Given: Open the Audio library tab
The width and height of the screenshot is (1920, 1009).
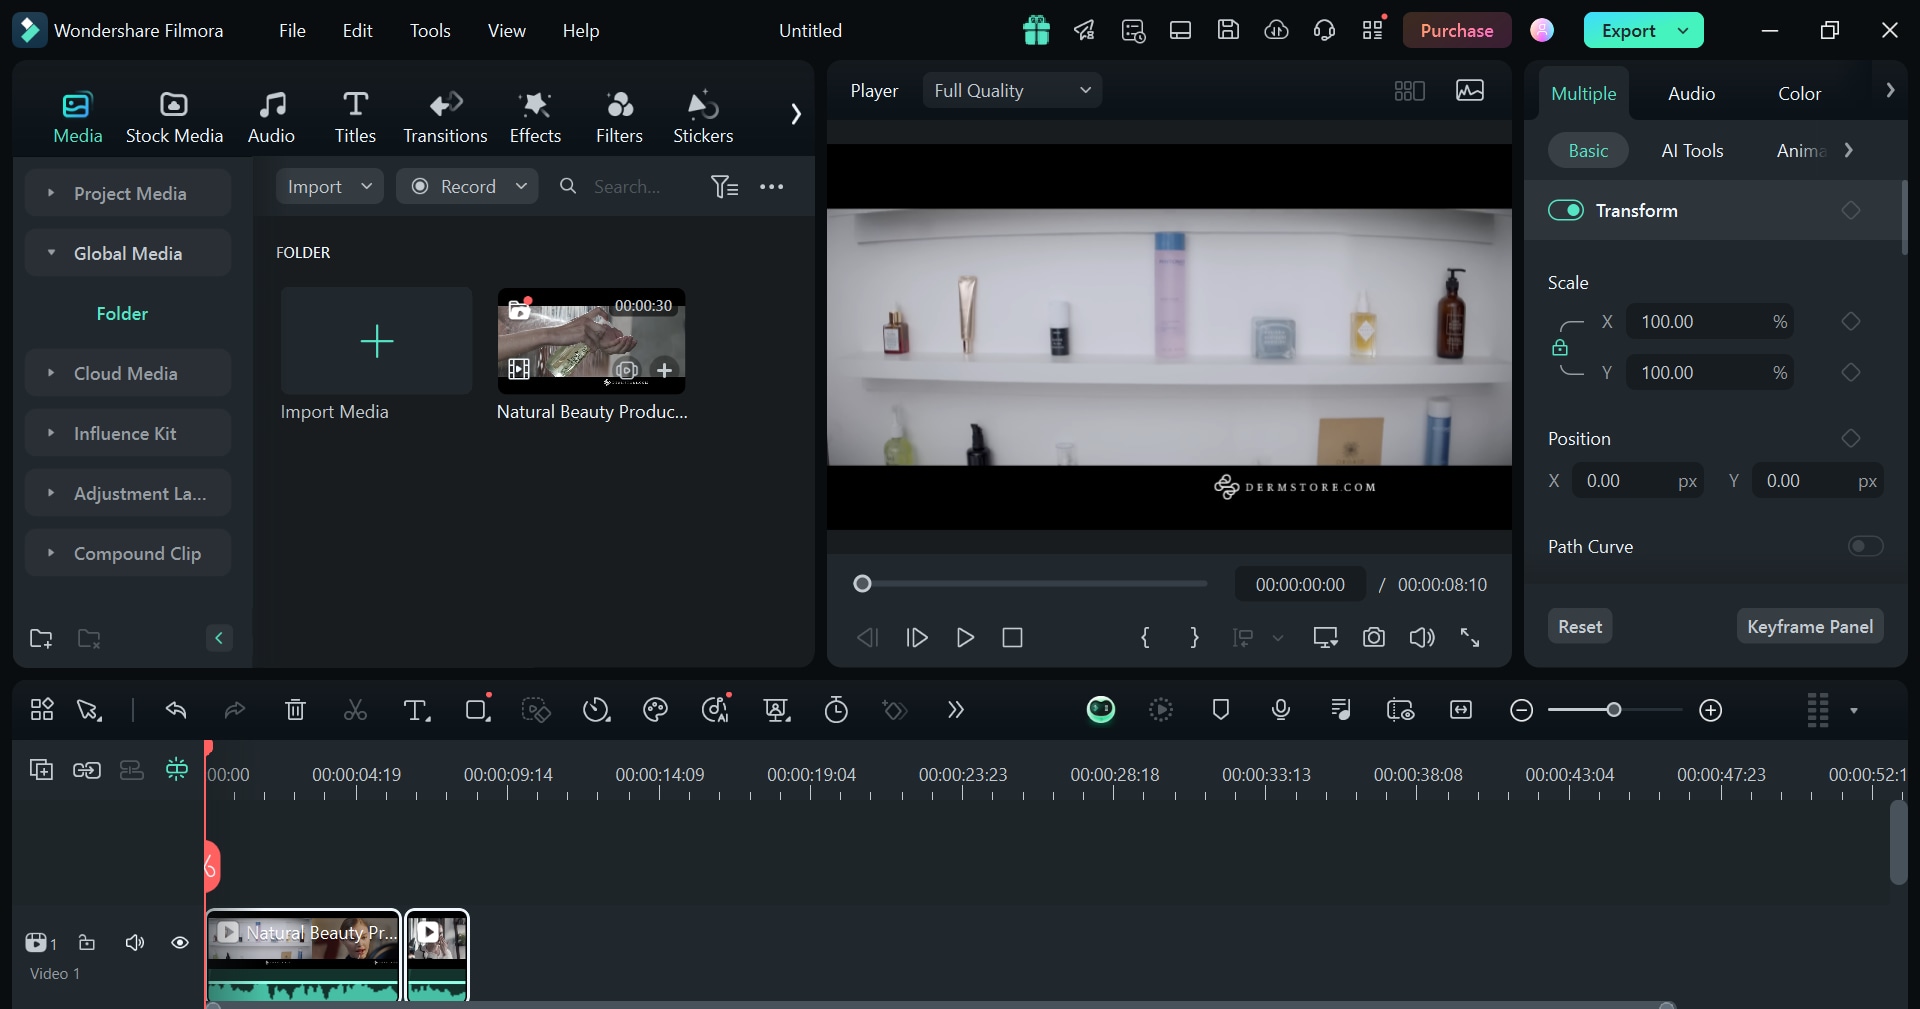Looking at the screenshot, I should point(271,117).
